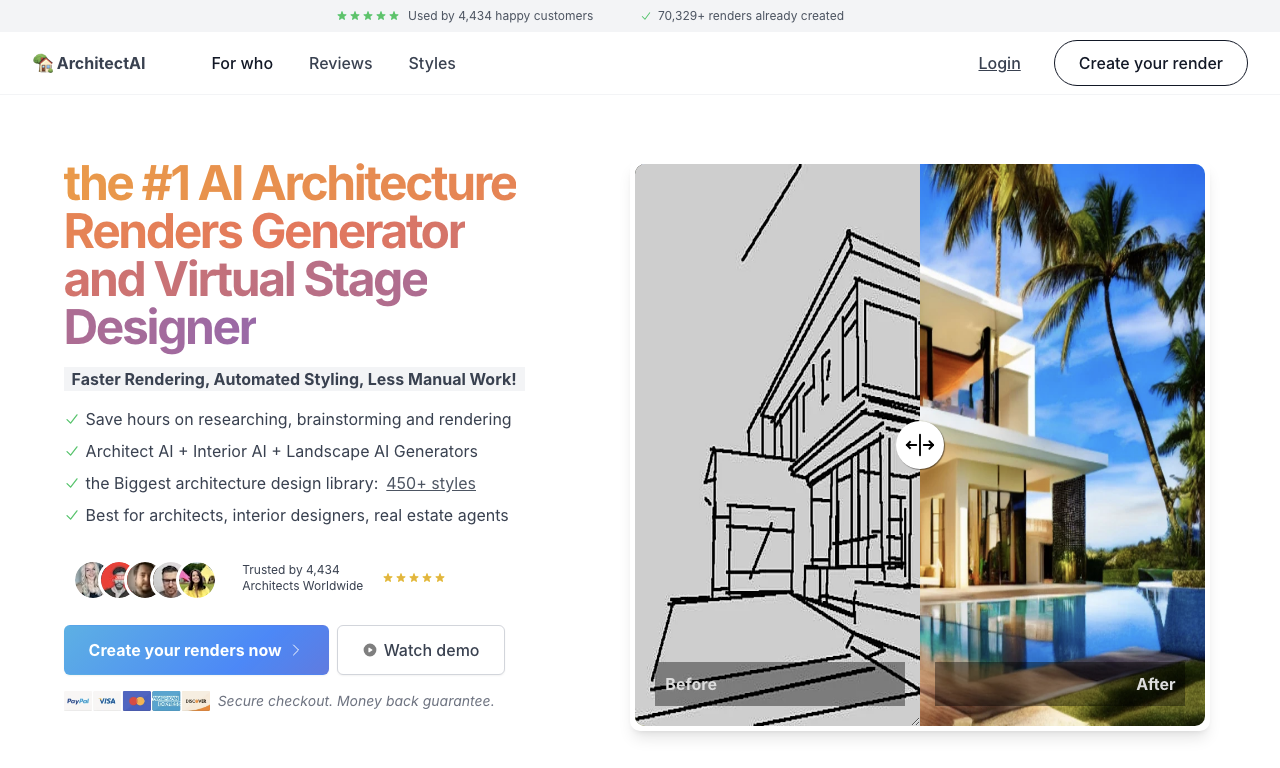Click 'Used by 4,434 happy customers' text
Image resolution: width=1280 pixels, height=768 pixels.
click(500, 16)
